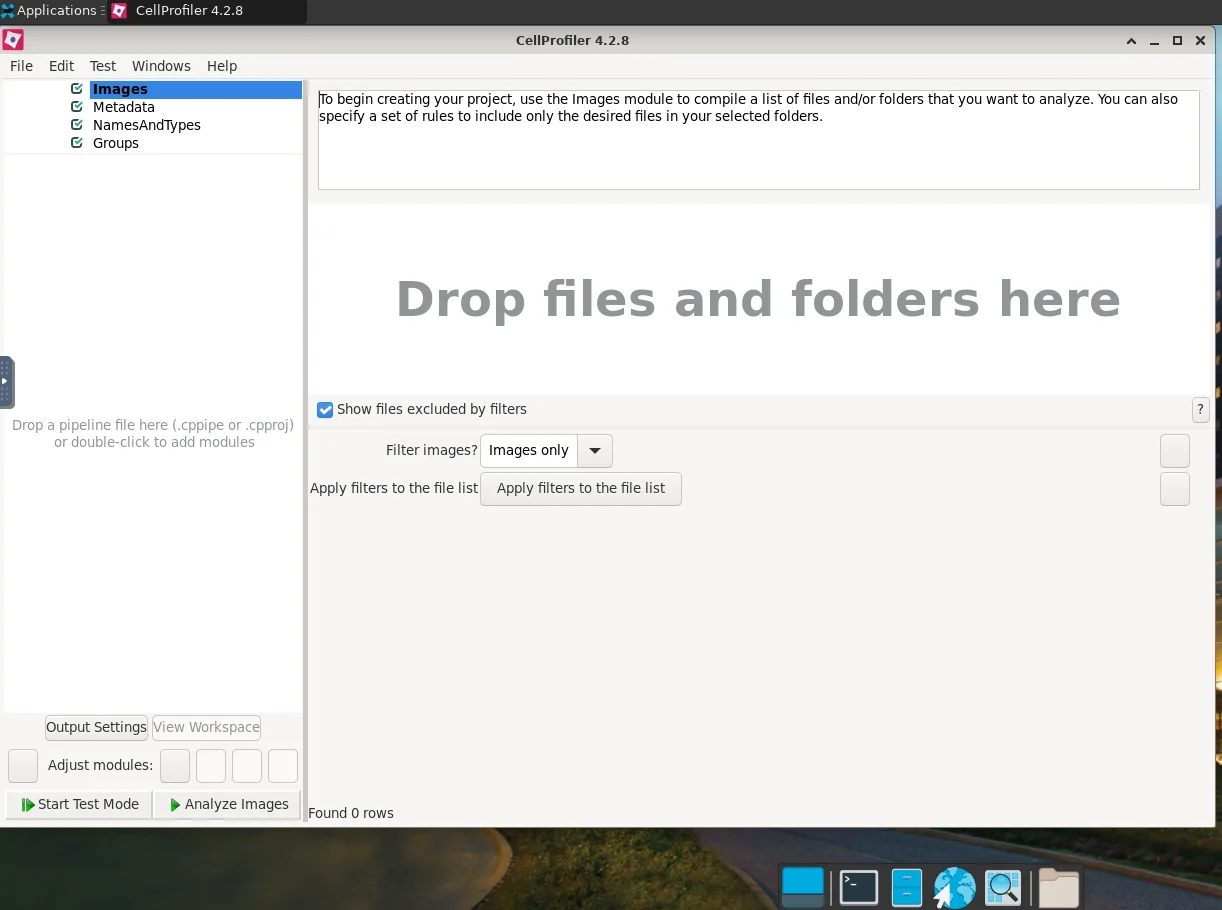
Task: Open the File menu
Action: click(x=21, y=66)
